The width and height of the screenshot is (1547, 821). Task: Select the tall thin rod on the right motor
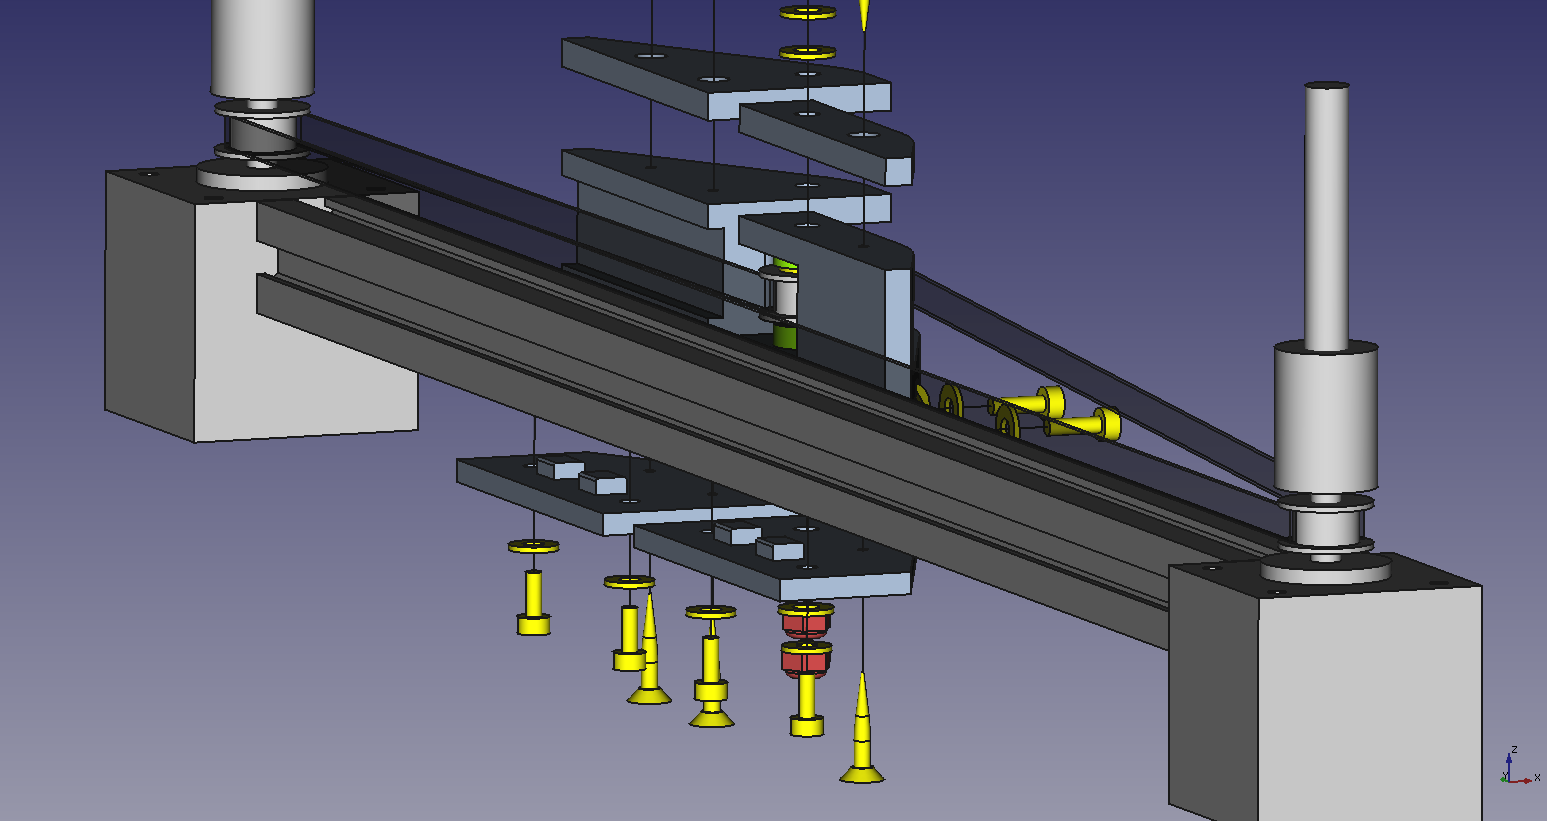pos(1327,215)
